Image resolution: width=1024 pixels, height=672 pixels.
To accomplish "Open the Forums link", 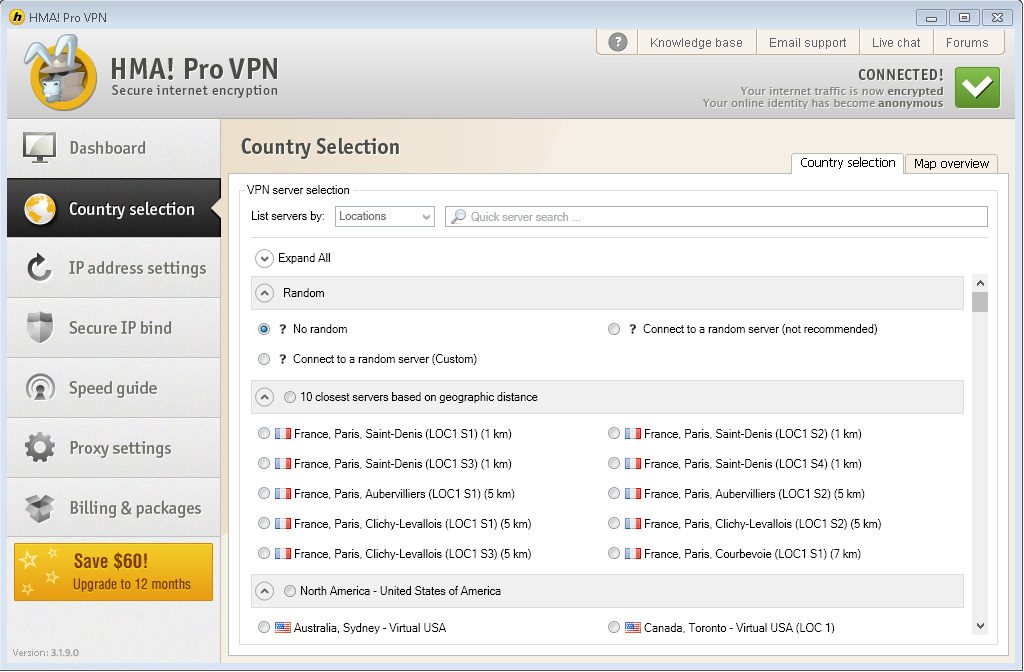I will [967, 42].
